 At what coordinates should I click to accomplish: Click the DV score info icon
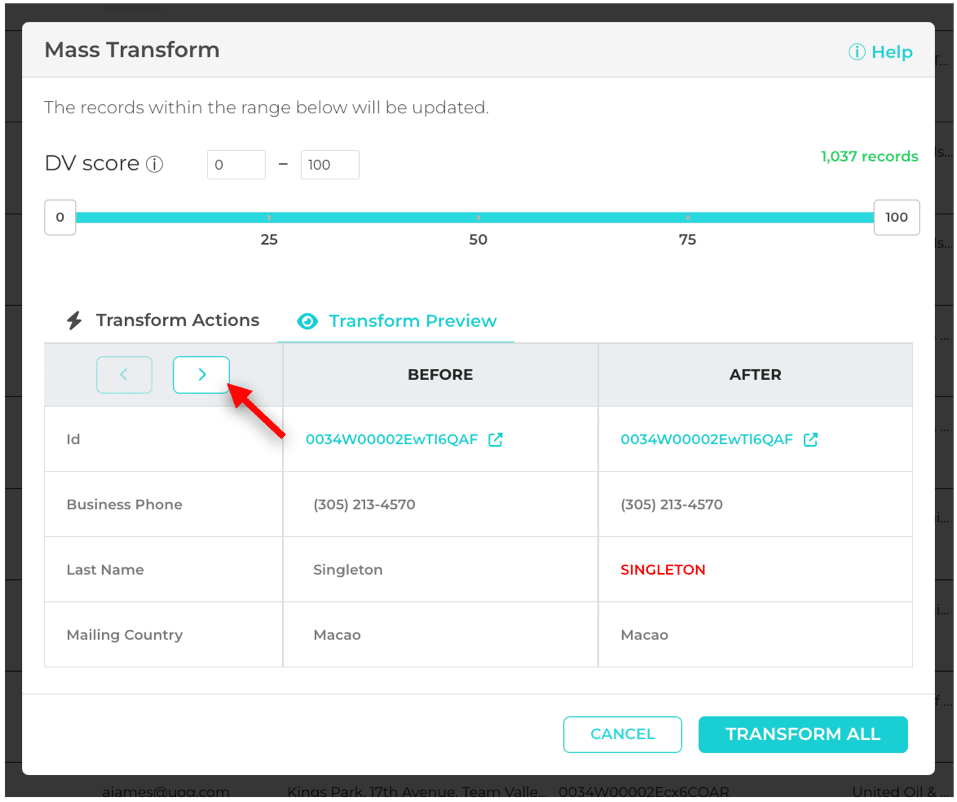154,165
